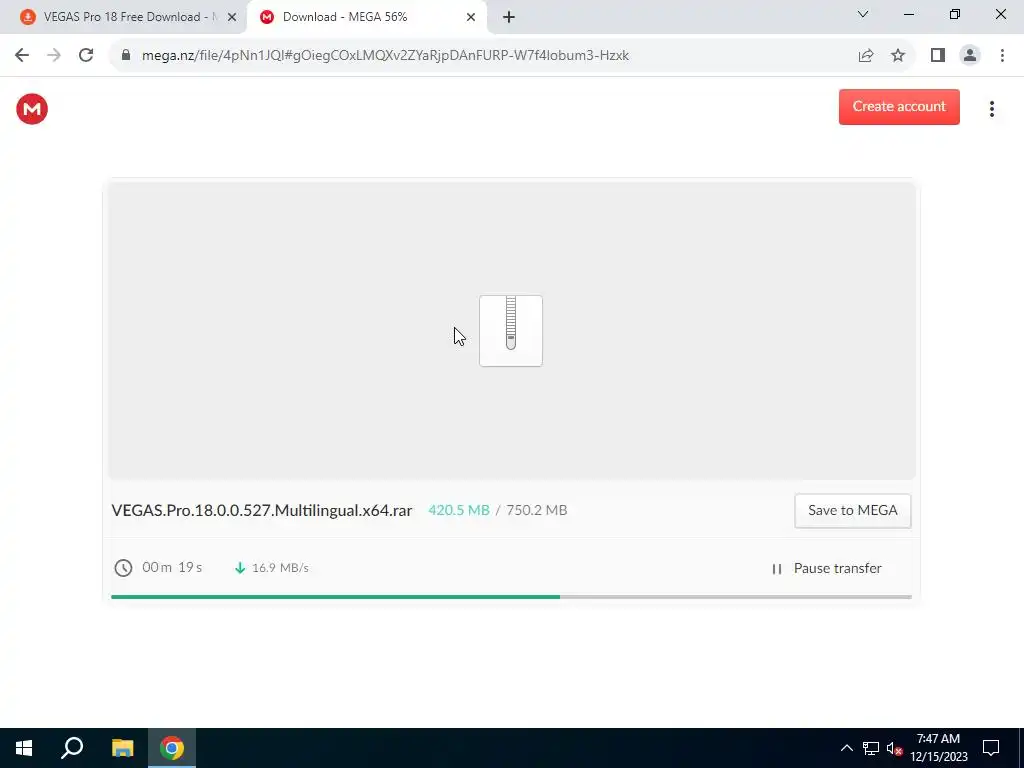The height and width of the screenshot is (768, 1024).
Task: Click downloaded amount 420.5 MB
Action: click(458, 510)
